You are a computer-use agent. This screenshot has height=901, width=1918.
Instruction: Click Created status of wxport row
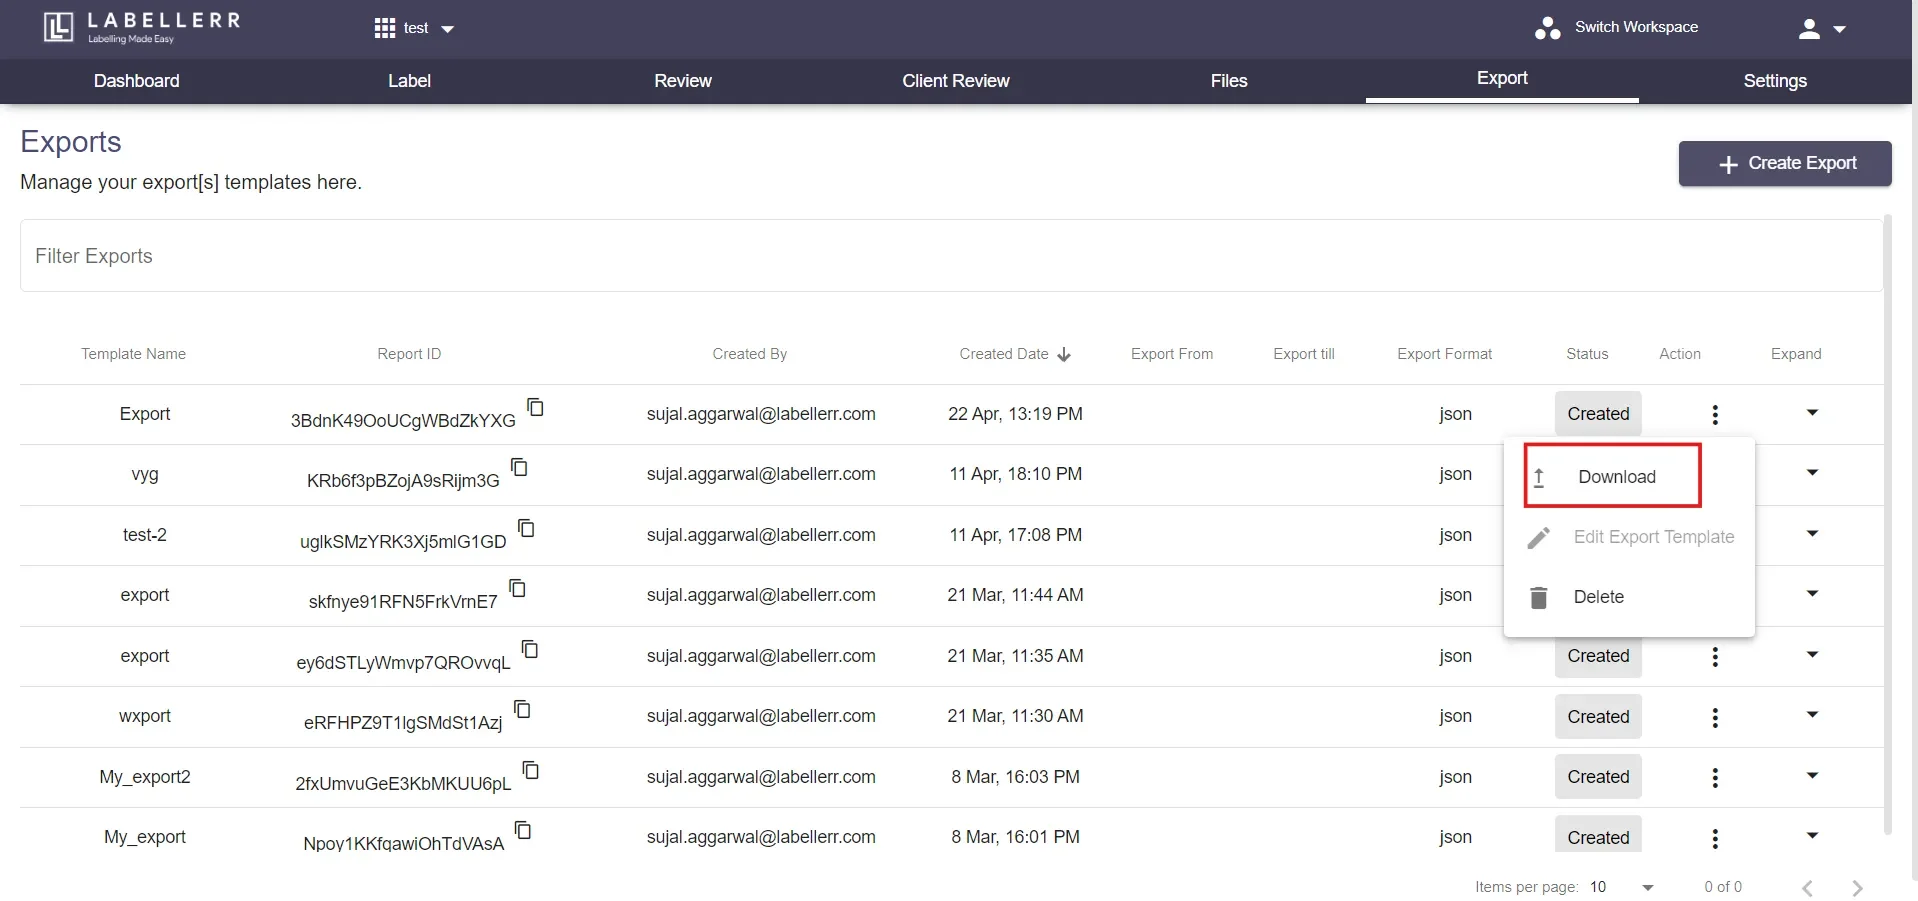point(1598,717)
